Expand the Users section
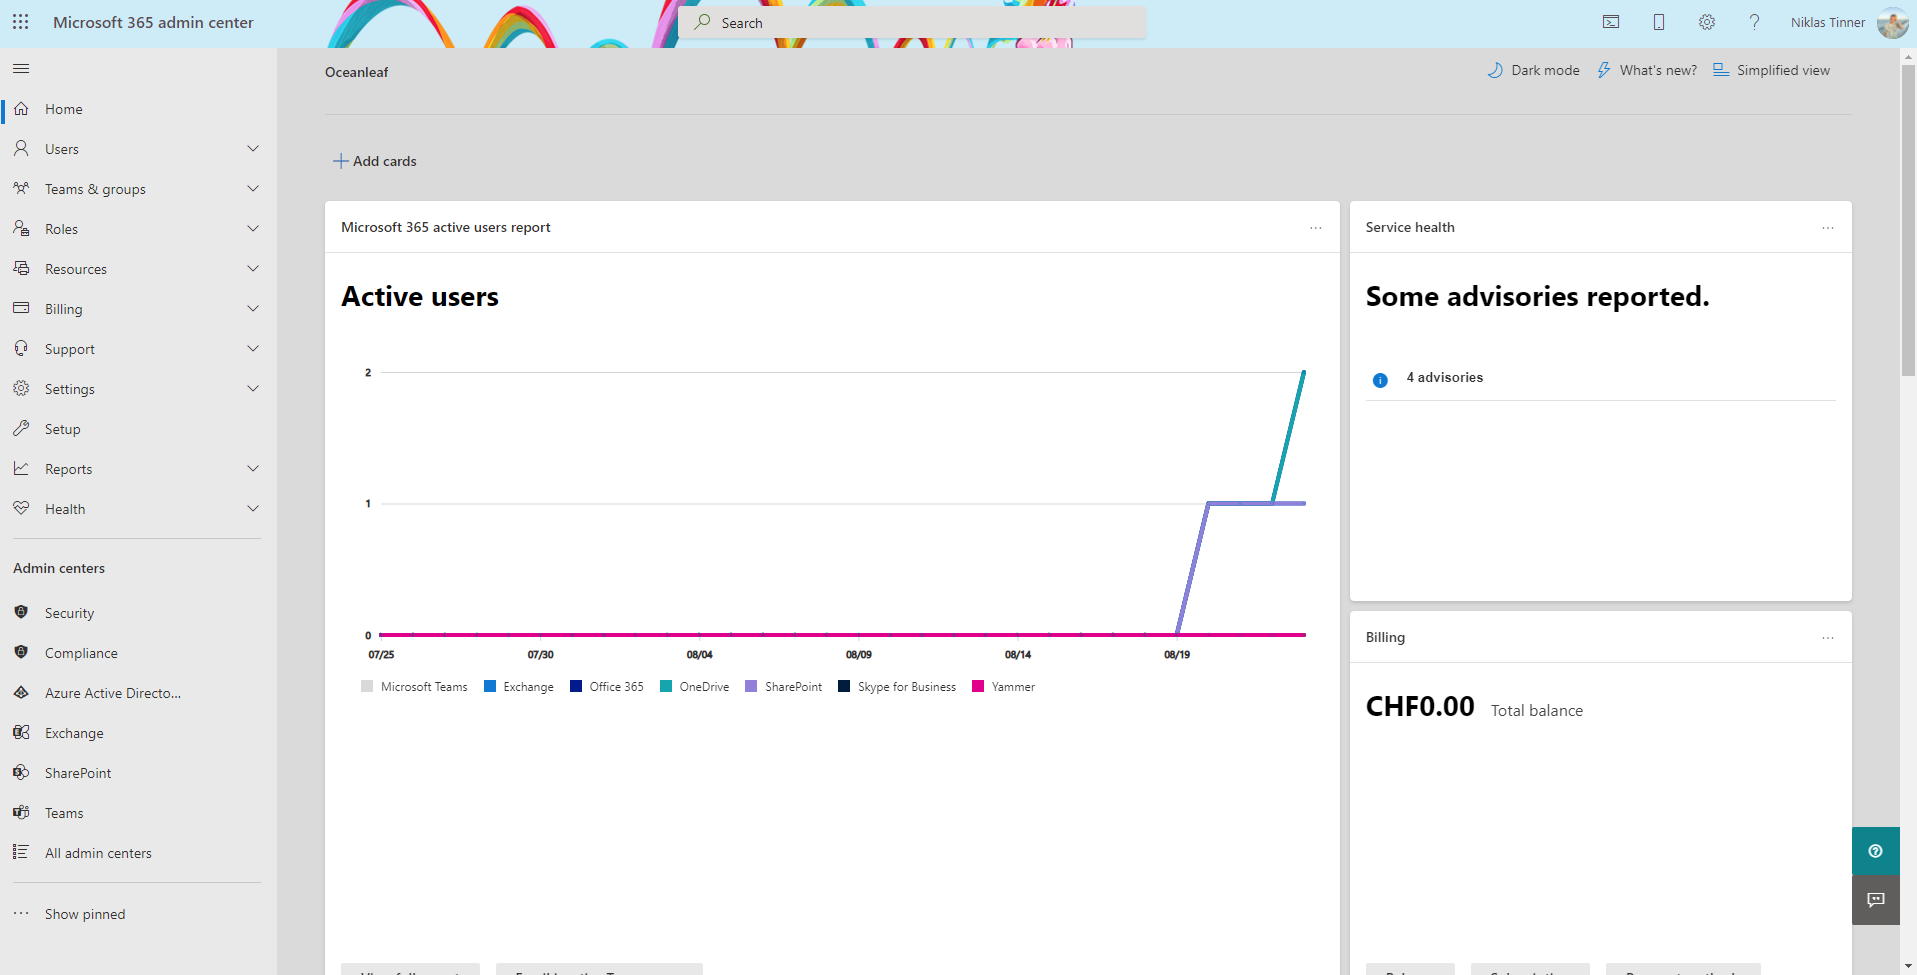 pos(62,148)
